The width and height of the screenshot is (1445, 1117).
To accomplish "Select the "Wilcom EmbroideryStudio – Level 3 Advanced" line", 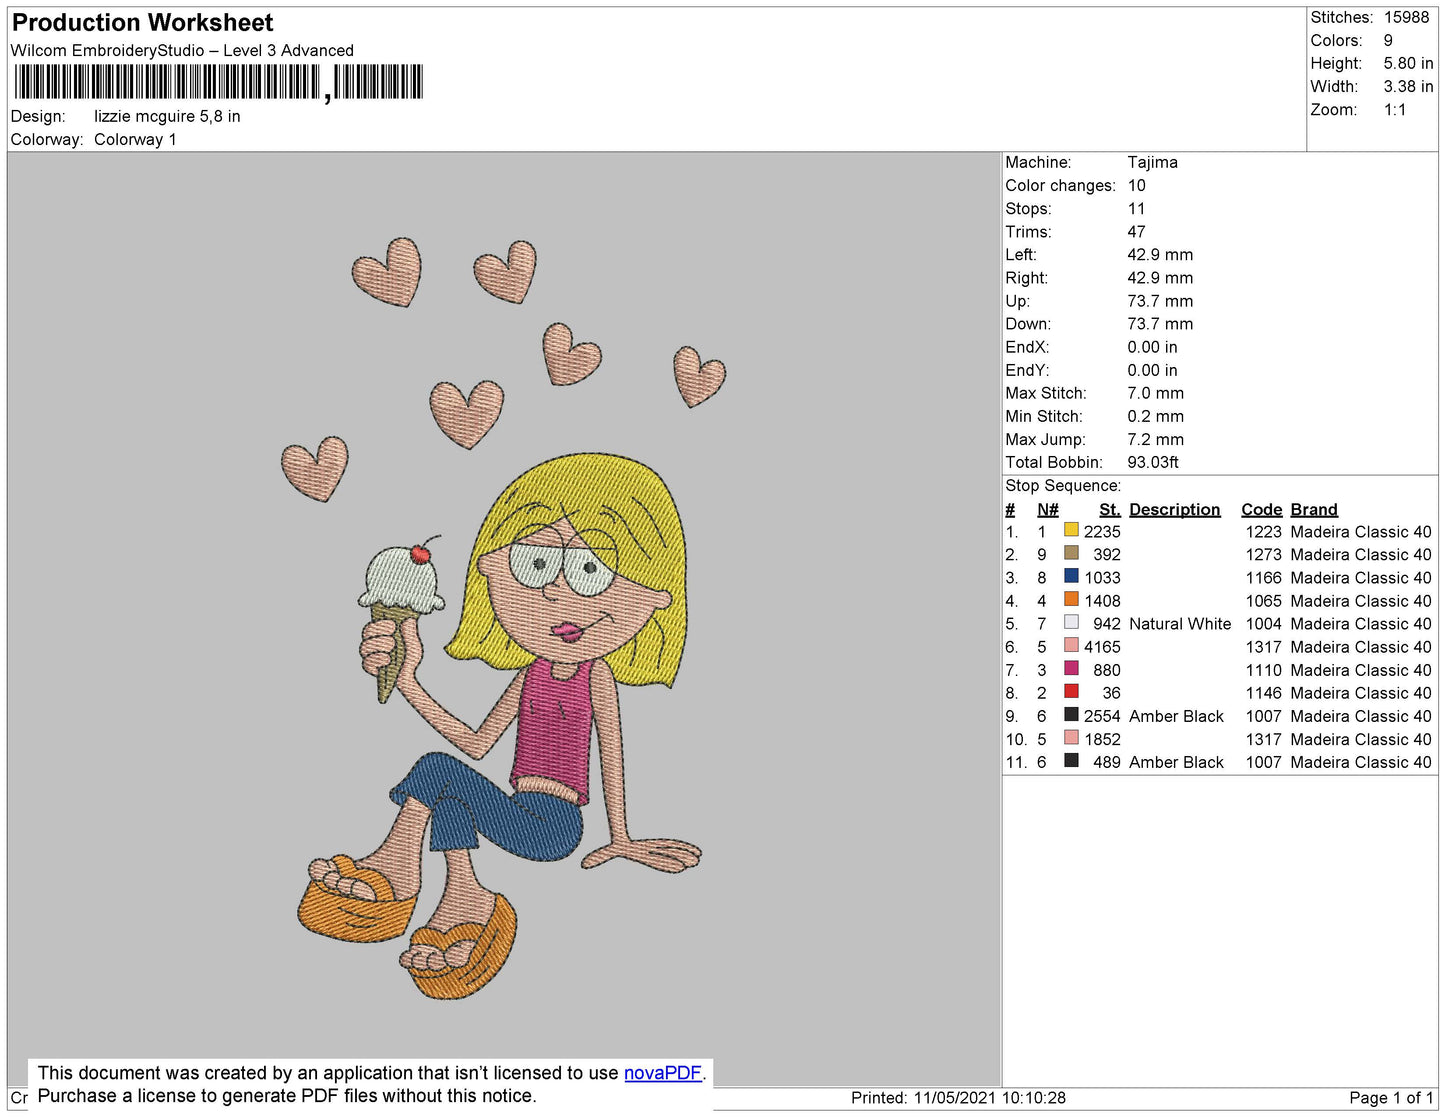I will pos(182,50).
